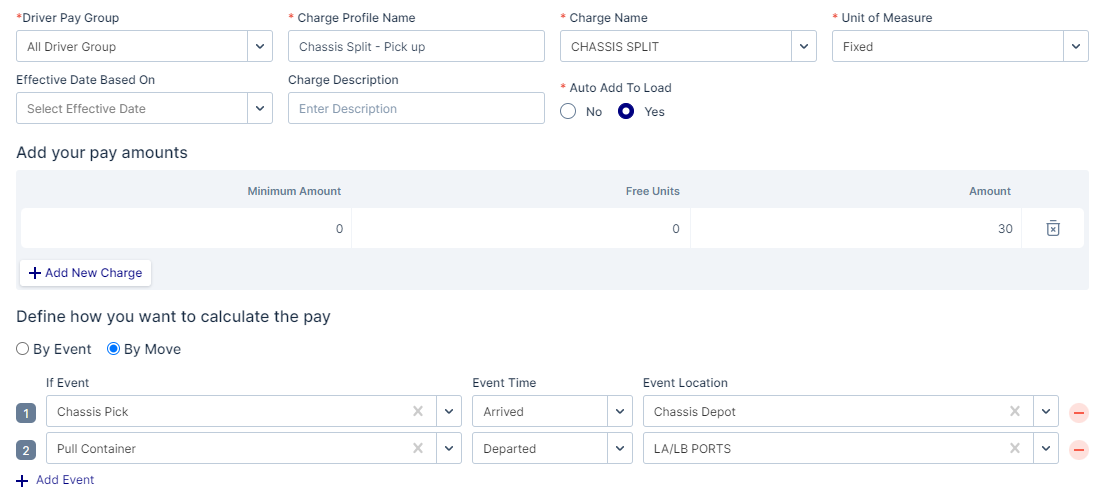Open the Driver Pay Group dropdown

click(260, 47)
